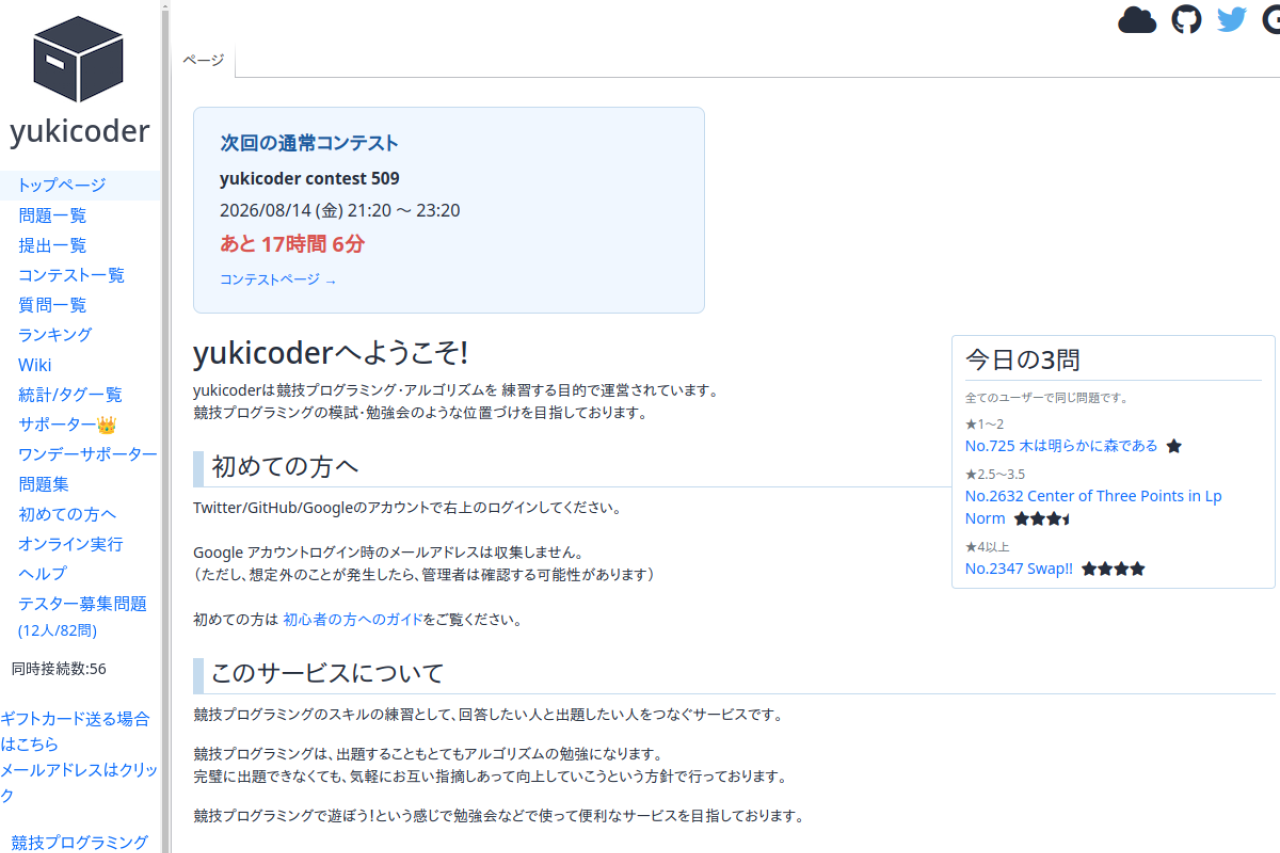This screenshot has height=853, width=1280.
Task: Click the テスター募集問題 sidebar link
Action: point(82,604)
